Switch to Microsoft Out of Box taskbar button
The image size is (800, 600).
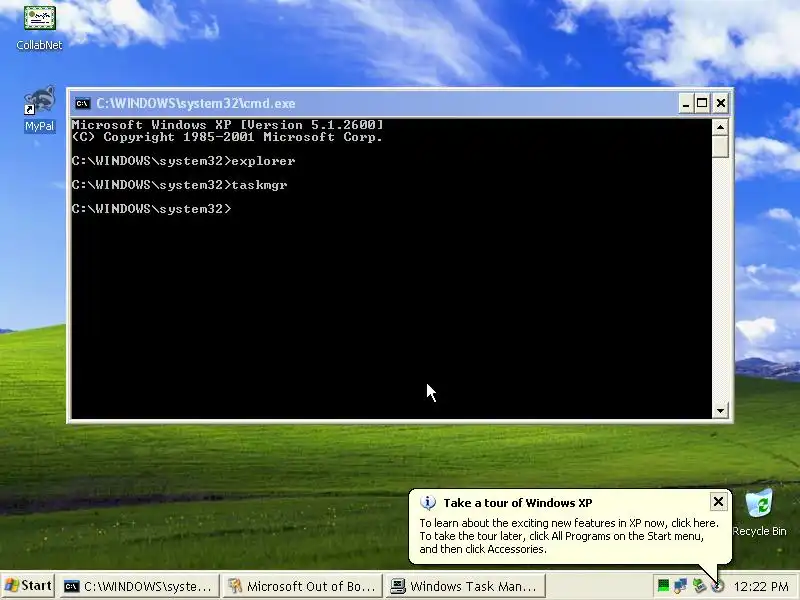pyautogui.click(x=302, y=586)
